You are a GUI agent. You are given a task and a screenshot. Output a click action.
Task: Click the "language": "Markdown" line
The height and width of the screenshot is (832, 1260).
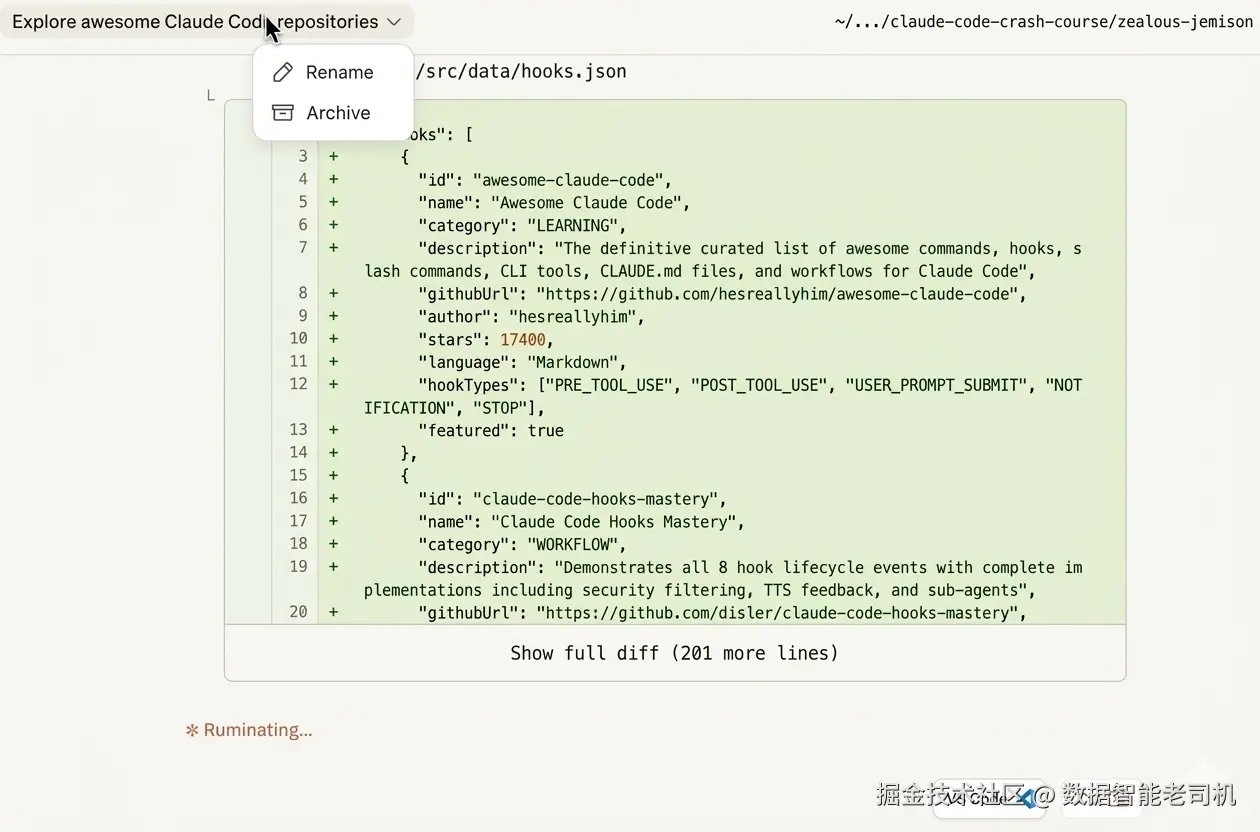pos(522,362)
